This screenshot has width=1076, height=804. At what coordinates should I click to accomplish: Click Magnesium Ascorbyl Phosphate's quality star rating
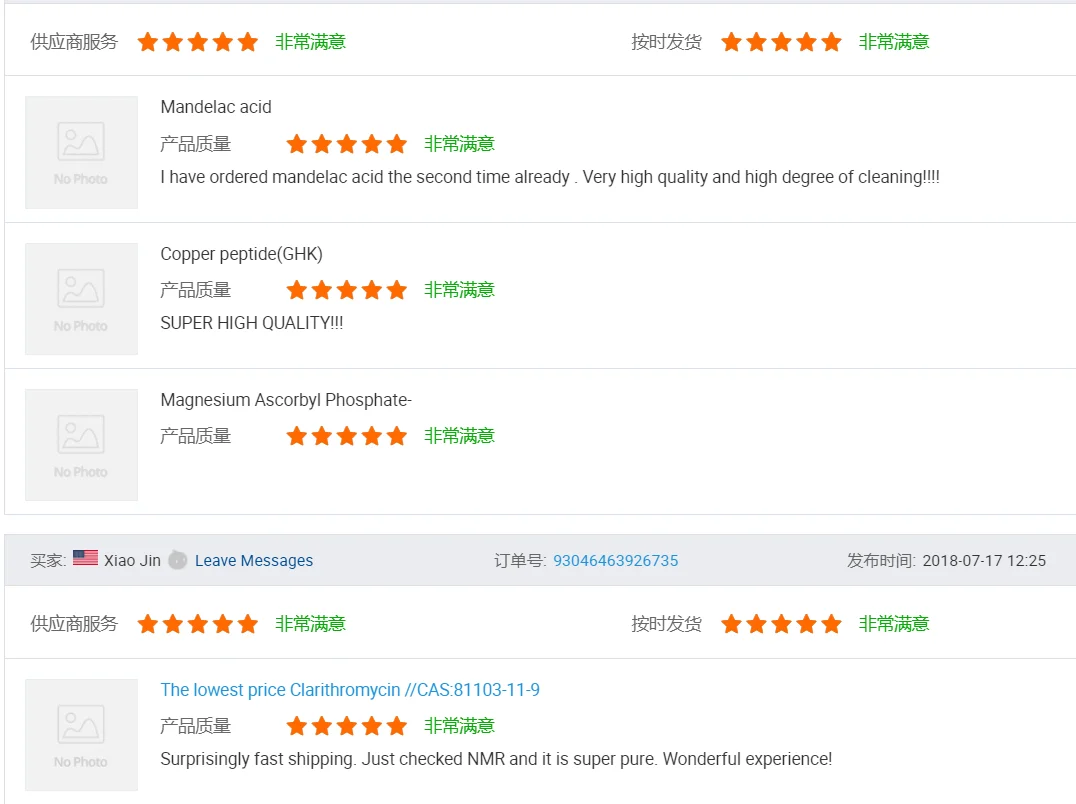pyautogui.click(x=347, y=436)
